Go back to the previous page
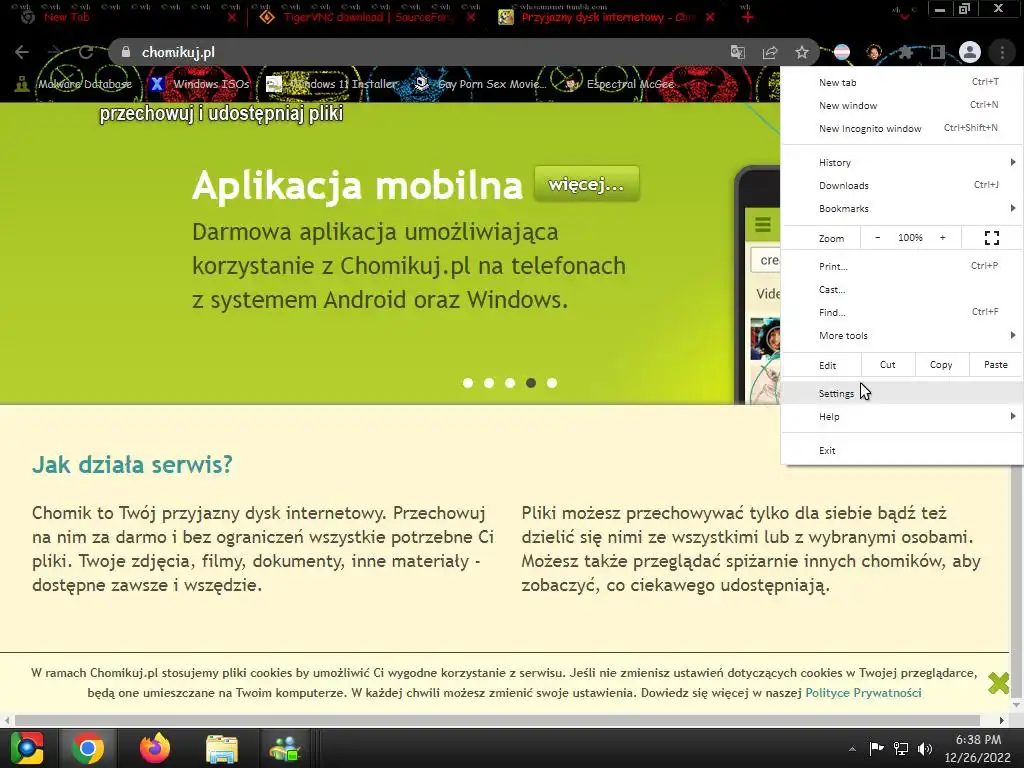Screen dimensions: 1024x768 coord(22,52)
